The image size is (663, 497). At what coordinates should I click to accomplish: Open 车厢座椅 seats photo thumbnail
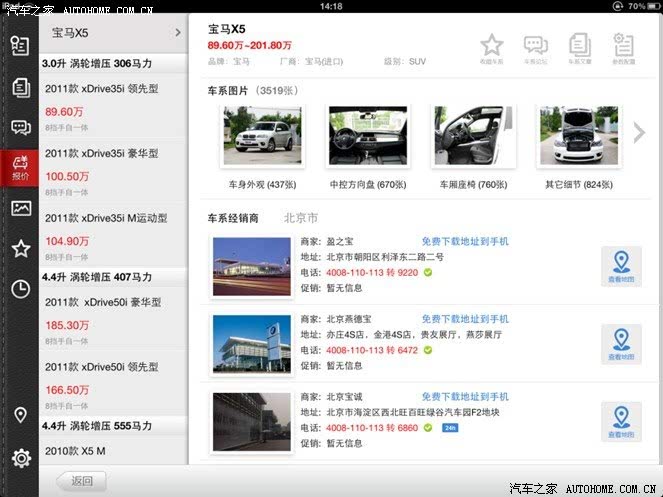[474, 135]
